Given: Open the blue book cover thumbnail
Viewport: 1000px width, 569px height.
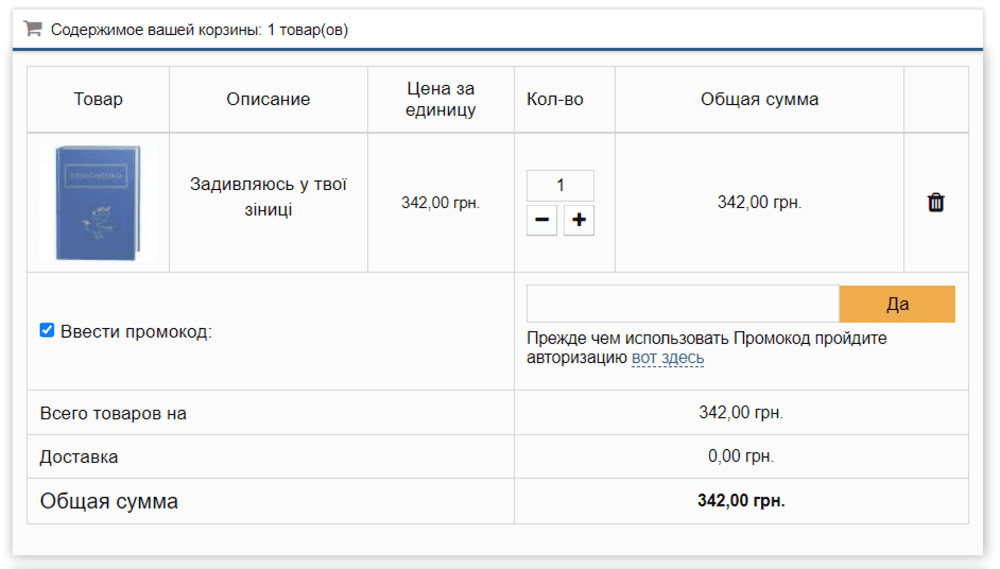Looking at the screenshot, I should 98,203.
